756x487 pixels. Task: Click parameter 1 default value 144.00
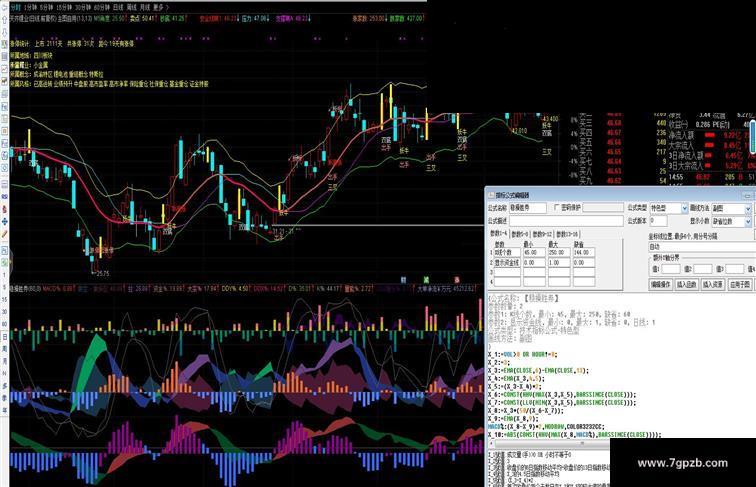pos(584,252)
